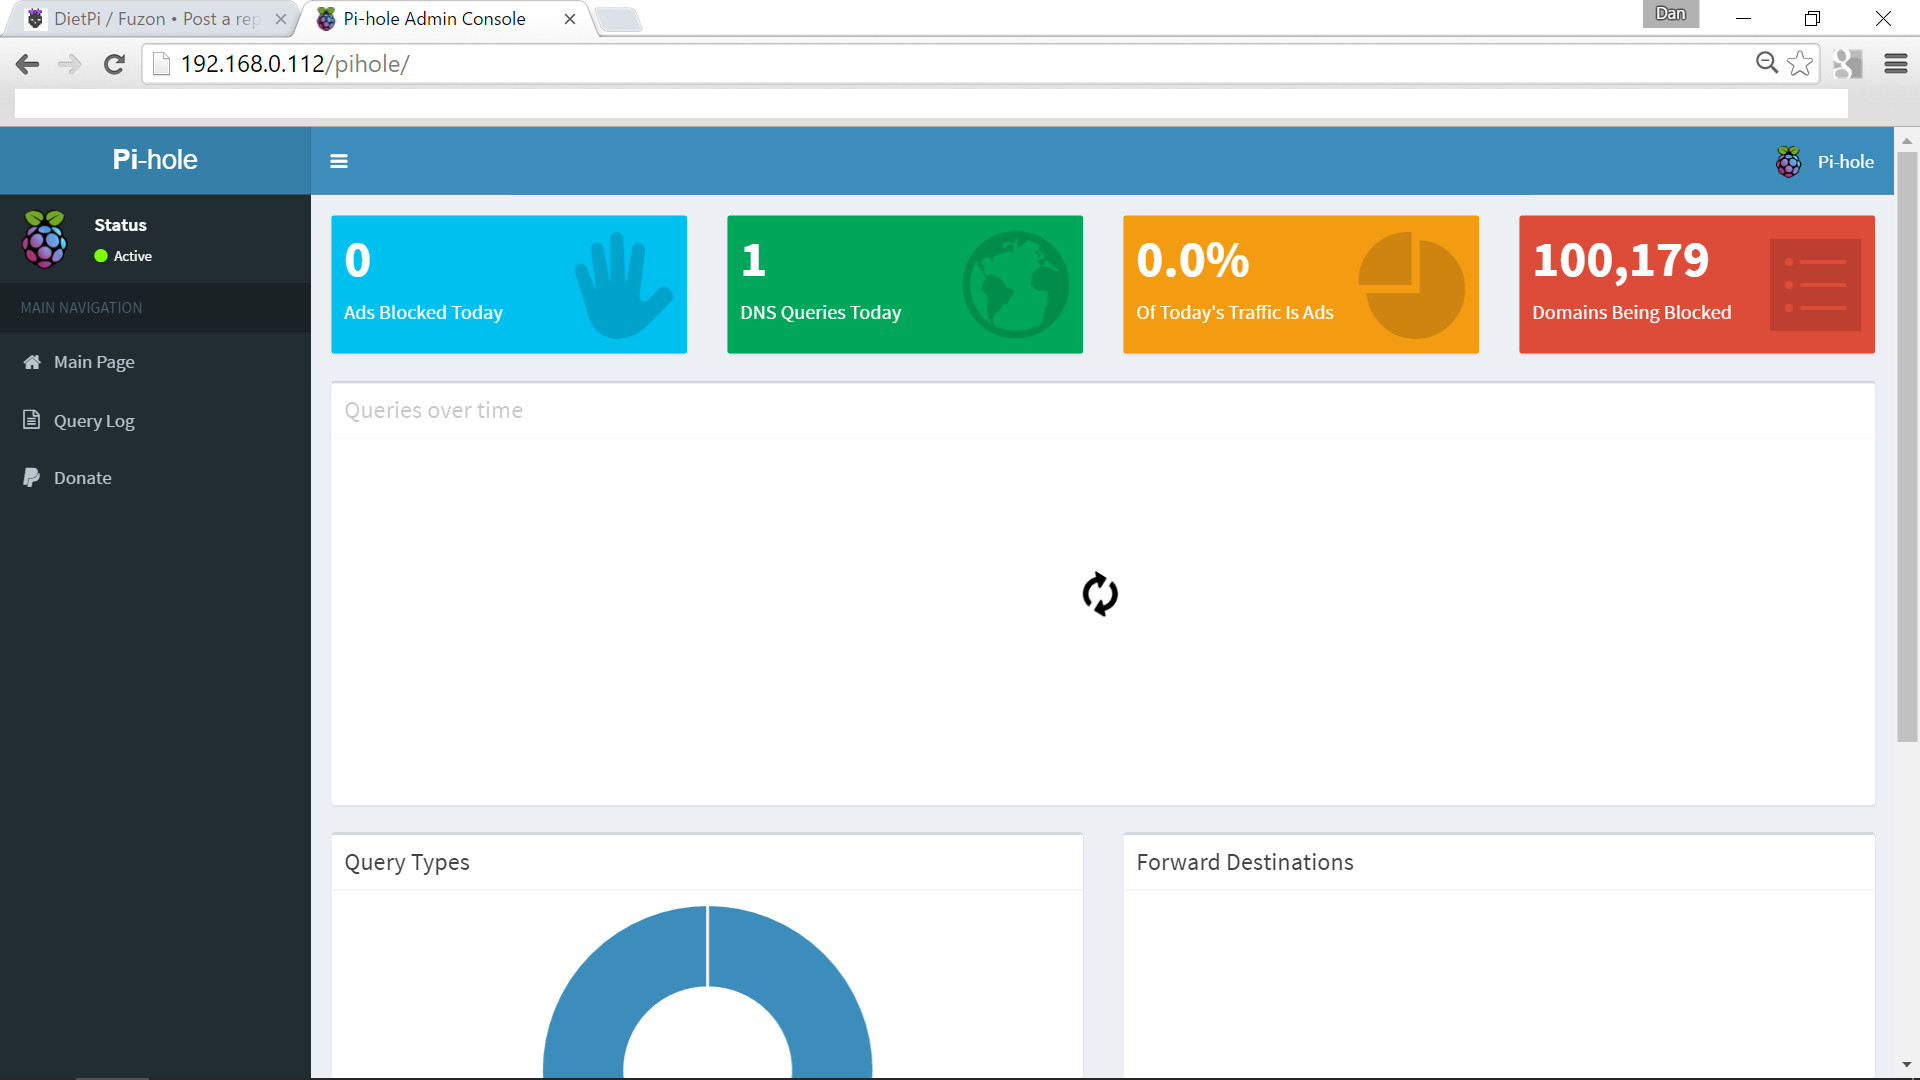Bookmark this page with the star icon
Image resolution: width=1920 pixels, height=1080 pixels.
pos(1800,63)
